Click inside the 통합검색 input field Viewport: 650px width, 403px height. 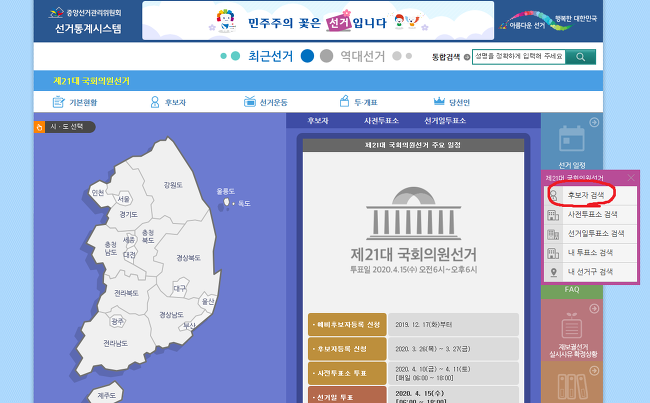click(x=519, y=57)
